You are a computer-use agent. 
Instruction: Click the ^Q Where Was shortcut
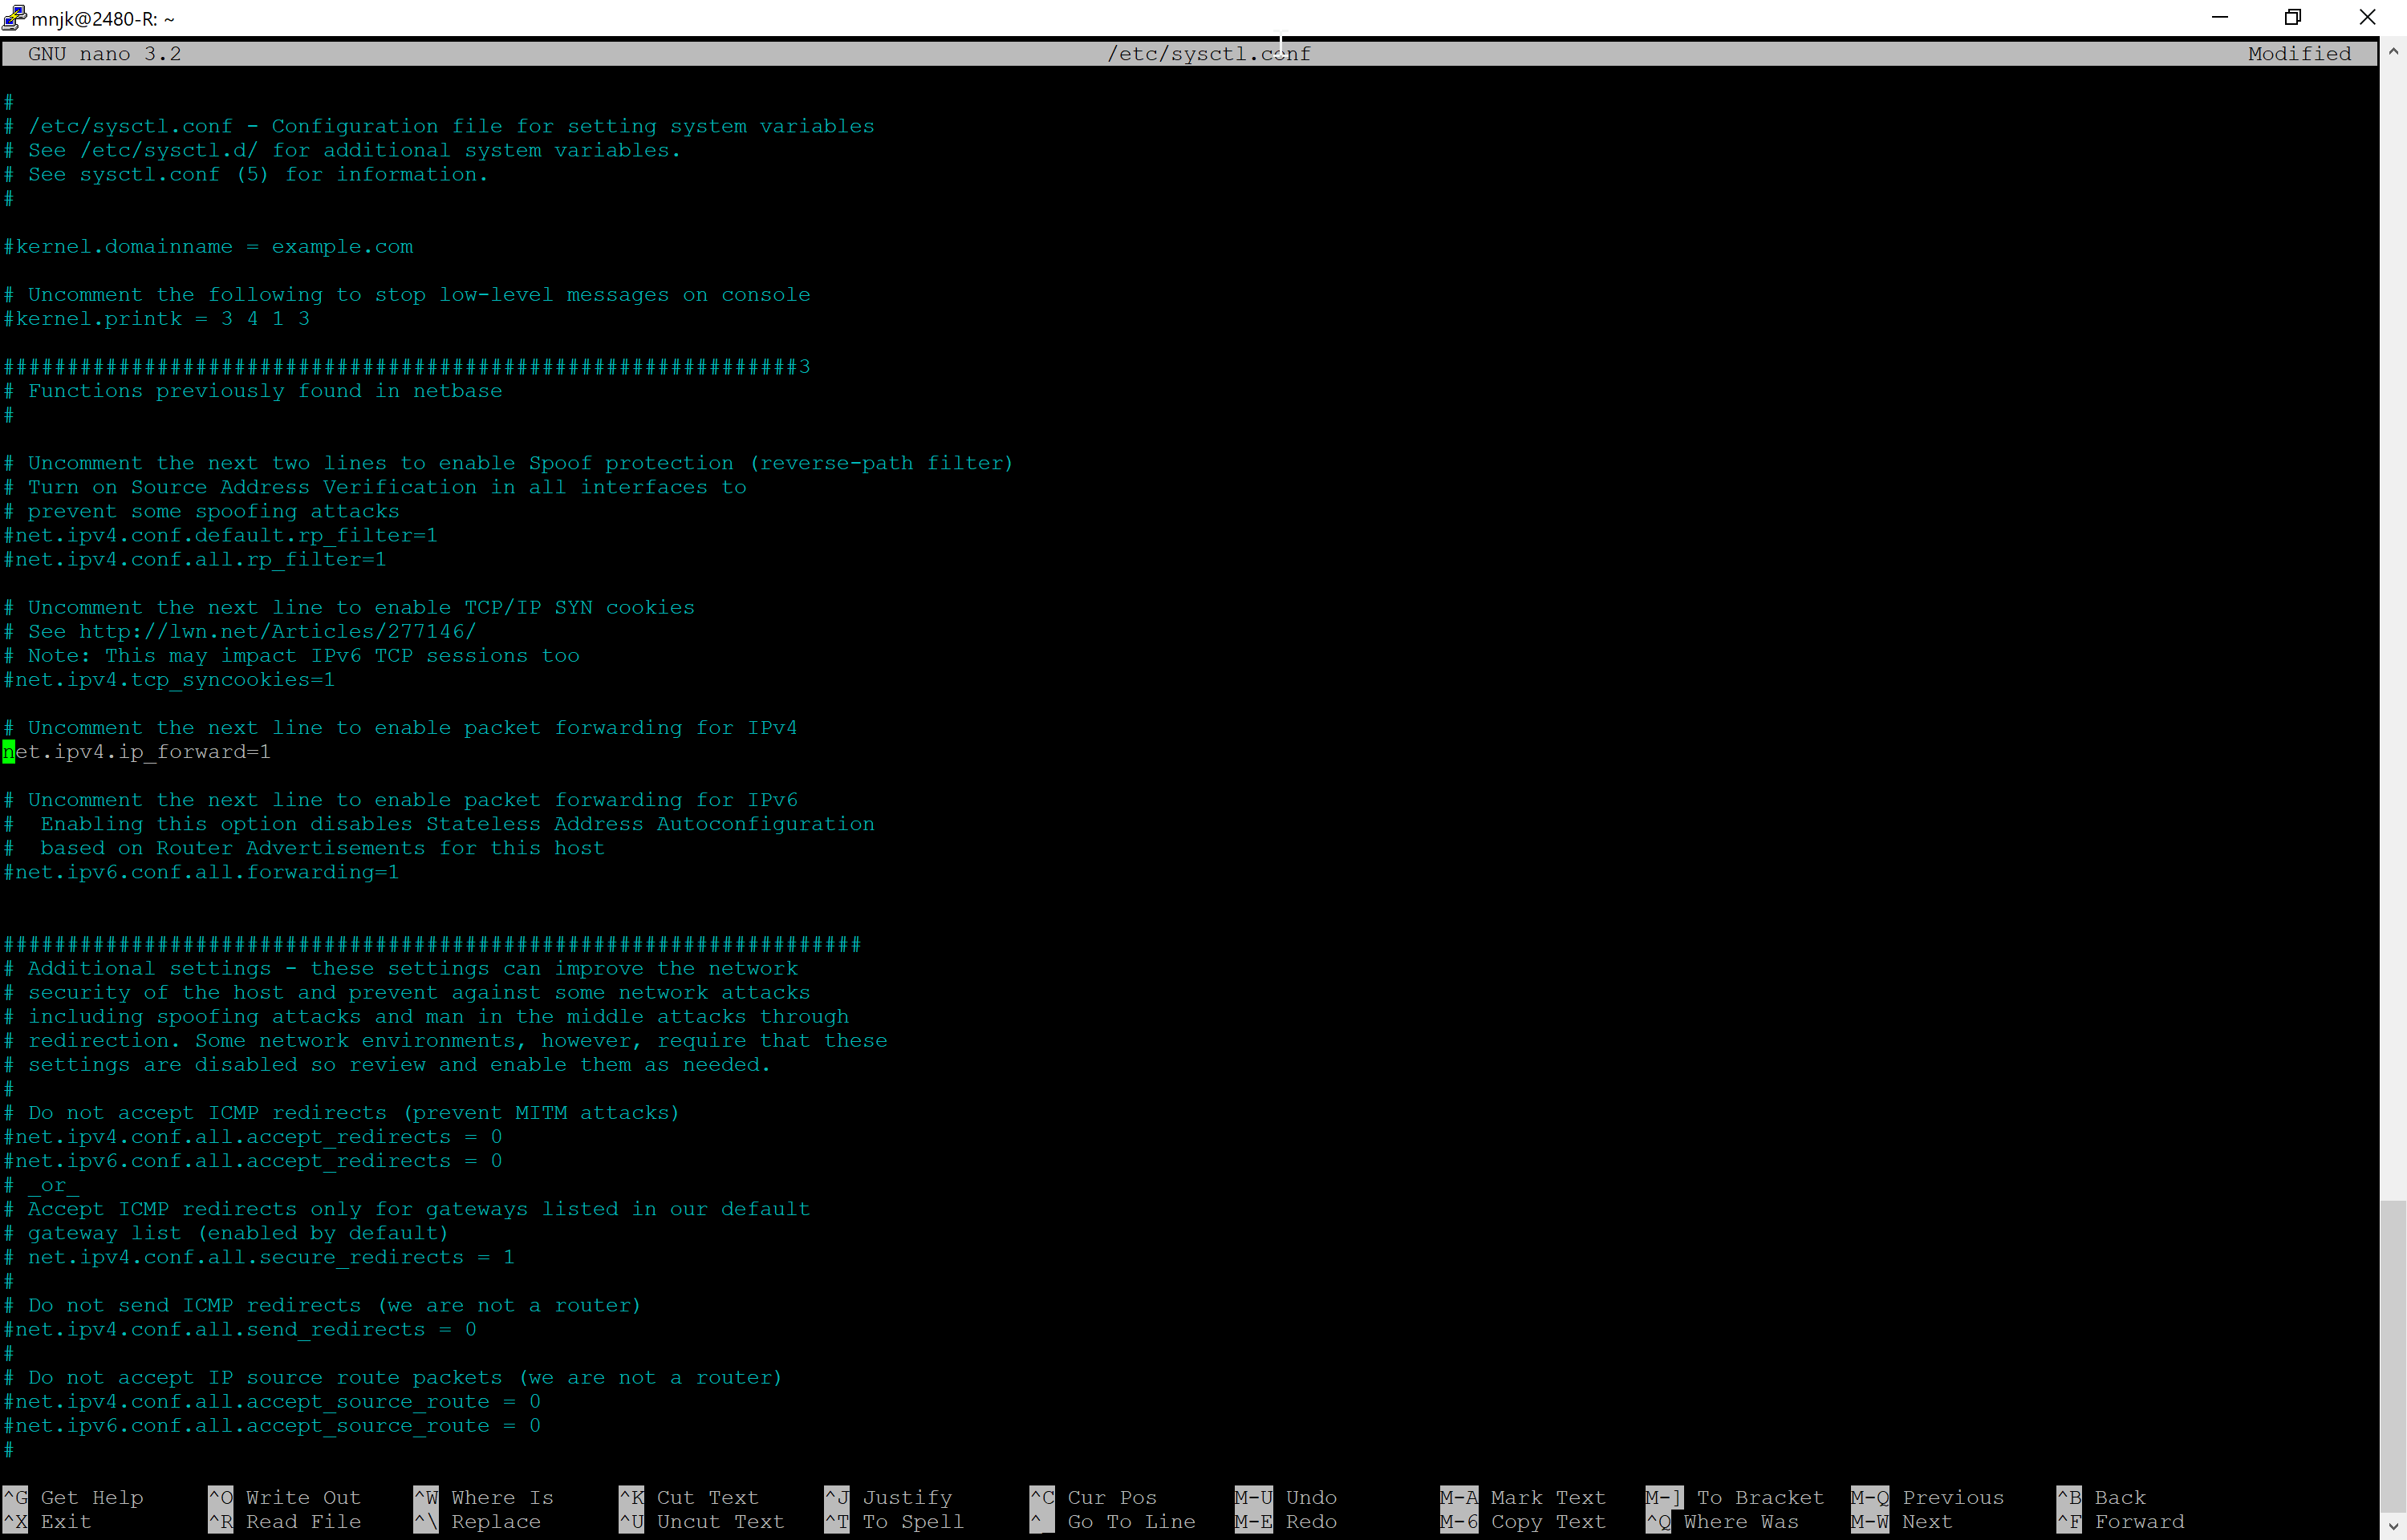(1722, 1521)
